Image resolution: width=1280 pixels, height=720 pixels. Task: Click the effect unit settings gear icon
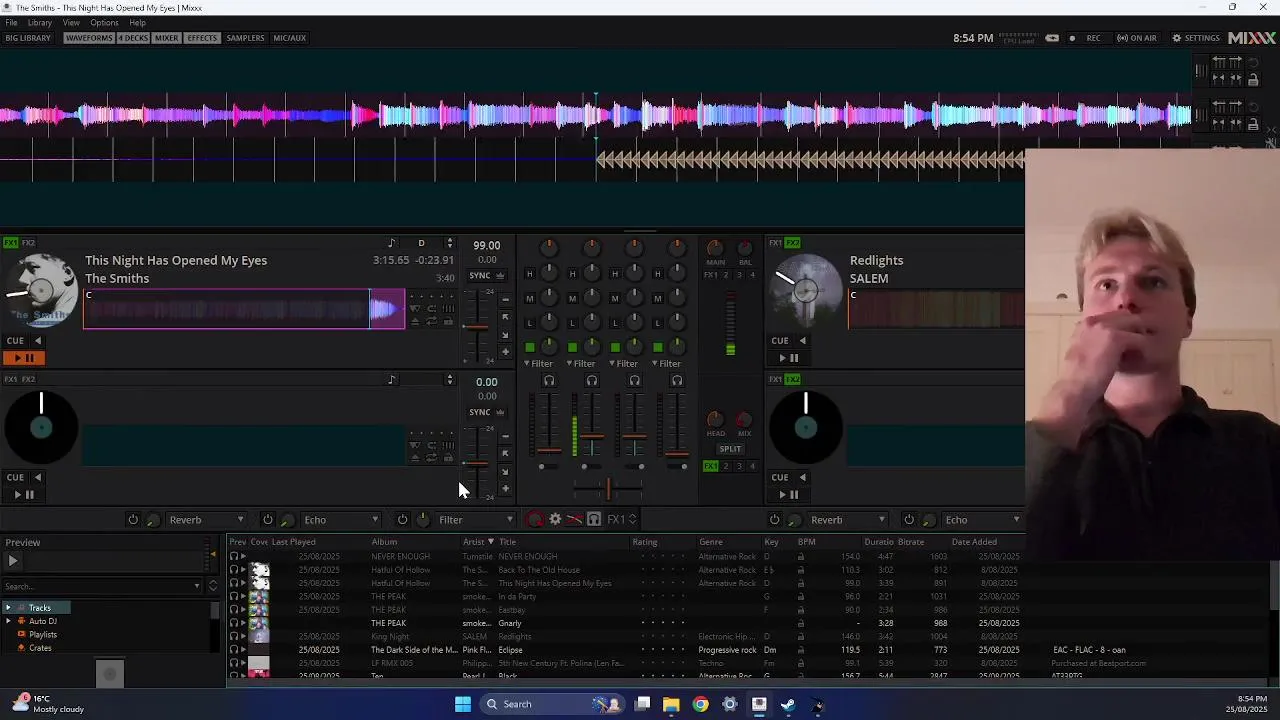coord(556,520)
